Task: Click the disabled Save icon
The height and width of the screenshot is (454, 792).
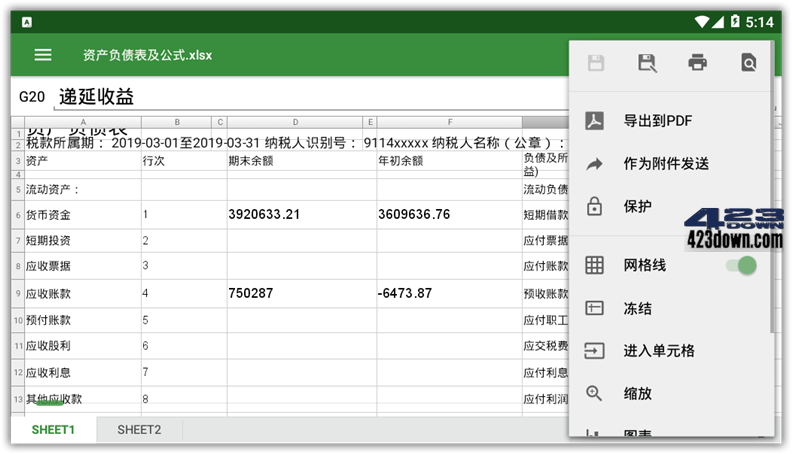Action: pos(596,63)
